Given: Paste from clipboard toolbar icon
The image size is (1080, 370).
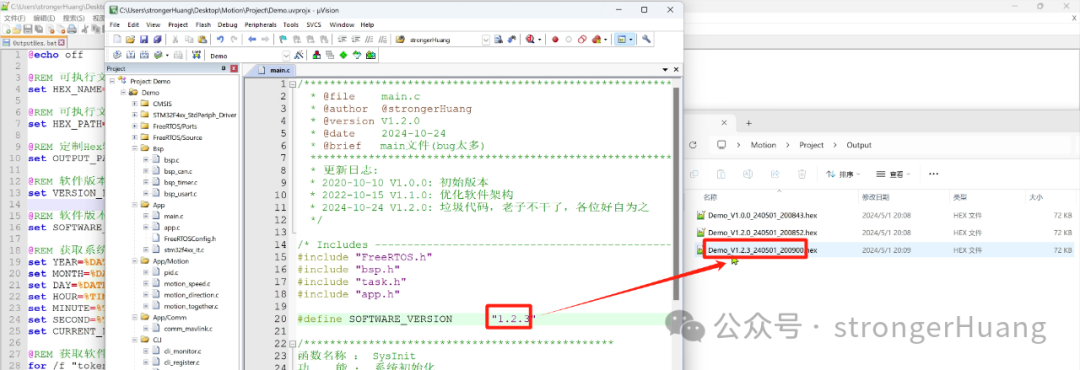Looking at the screenshot, I should [202, 39].
